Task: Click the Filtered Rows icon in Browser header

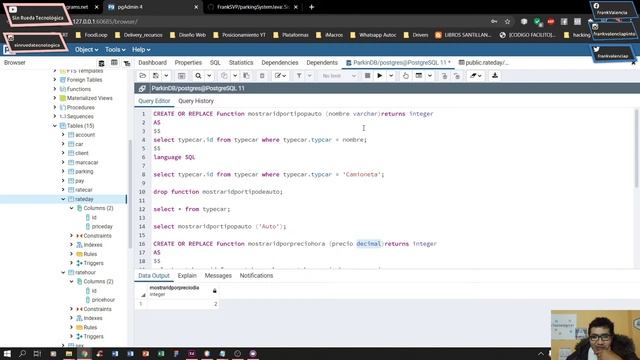Action: [x=127, y=63]
